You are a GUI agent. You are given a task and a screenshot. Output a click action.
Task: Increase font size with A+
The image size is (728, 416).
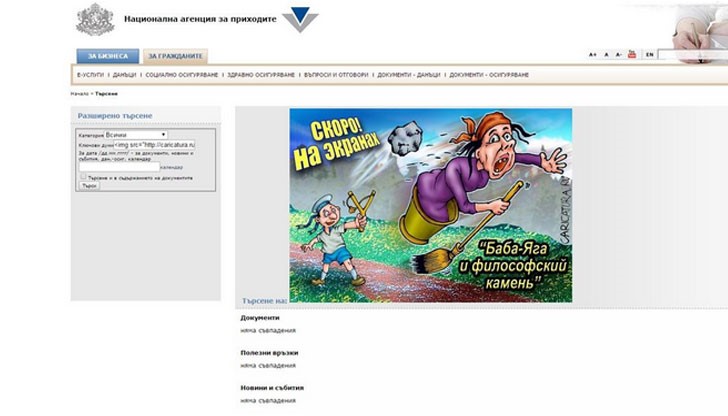point(593,54)
